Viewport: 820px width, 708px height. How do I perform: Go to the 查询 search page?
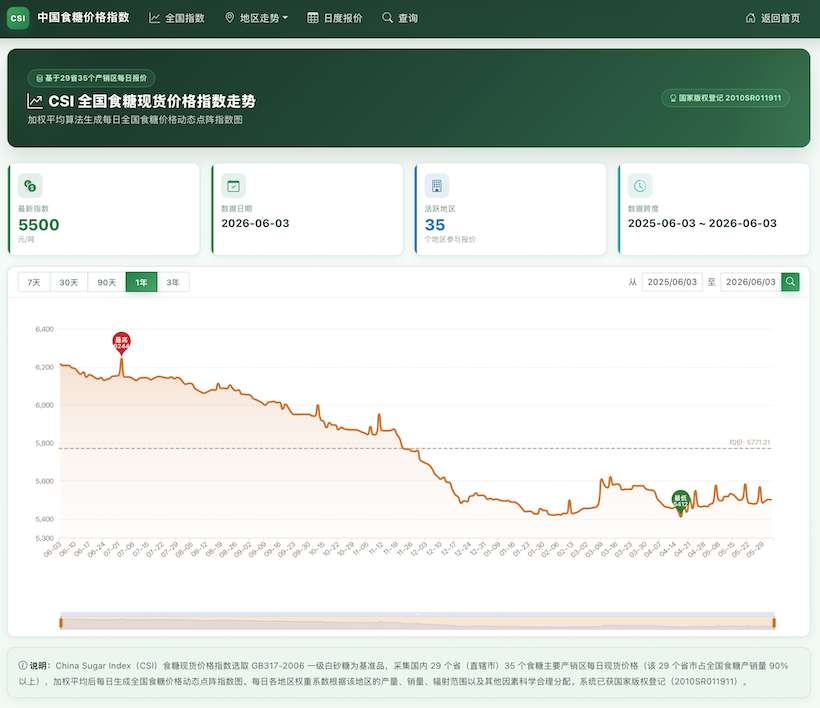(400, 18)
